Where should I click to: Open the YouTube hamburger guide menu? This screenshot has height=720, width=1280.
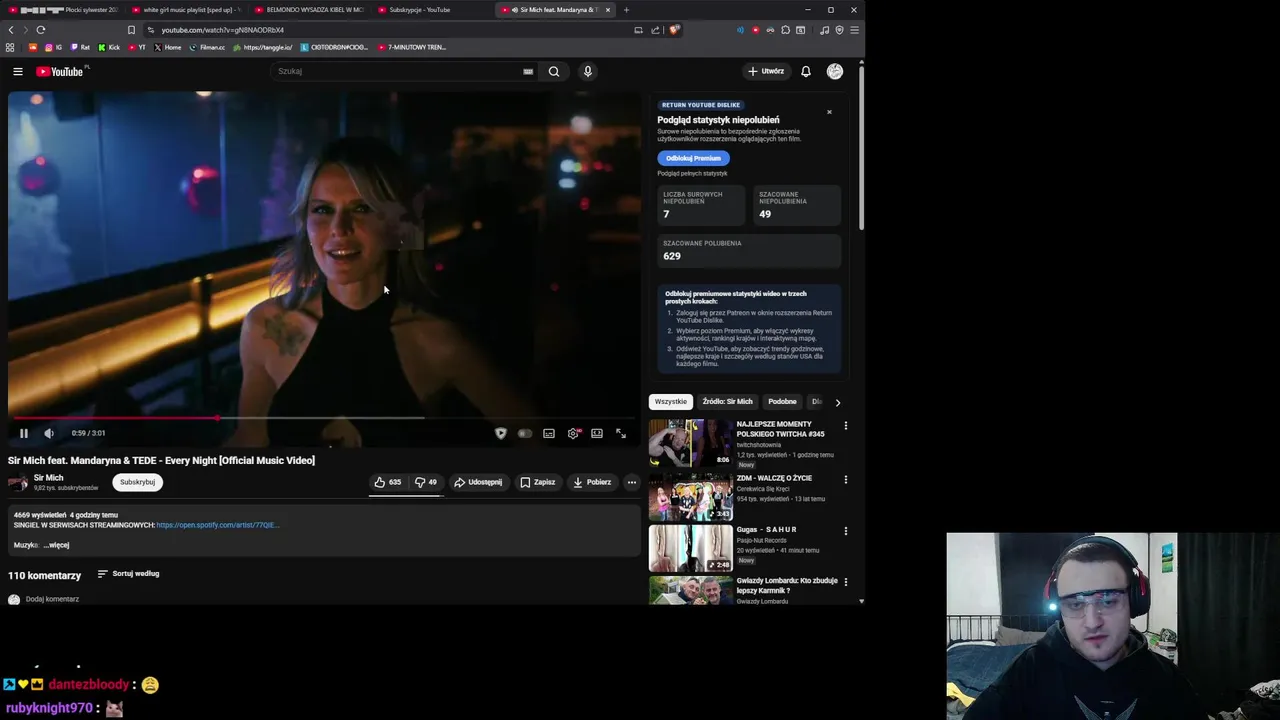(x=17, y=71)
